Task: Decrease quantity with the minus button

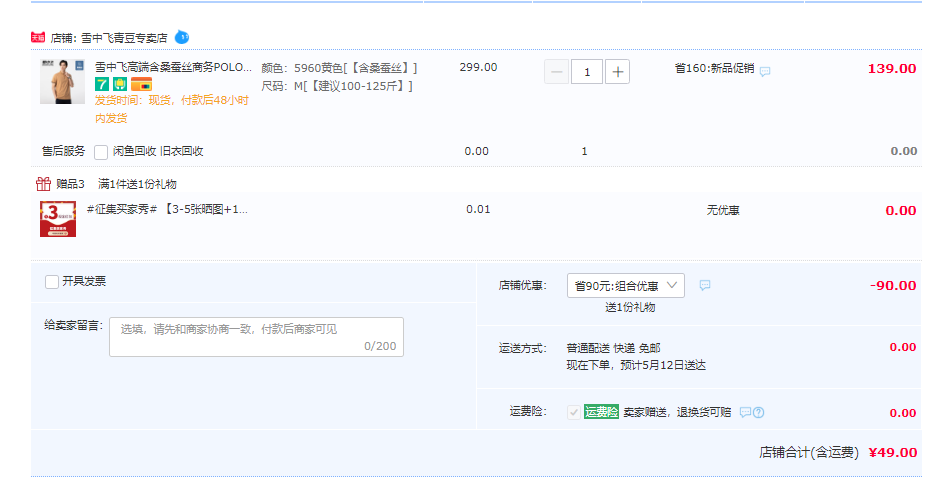Action: click(x=556, y=72)
